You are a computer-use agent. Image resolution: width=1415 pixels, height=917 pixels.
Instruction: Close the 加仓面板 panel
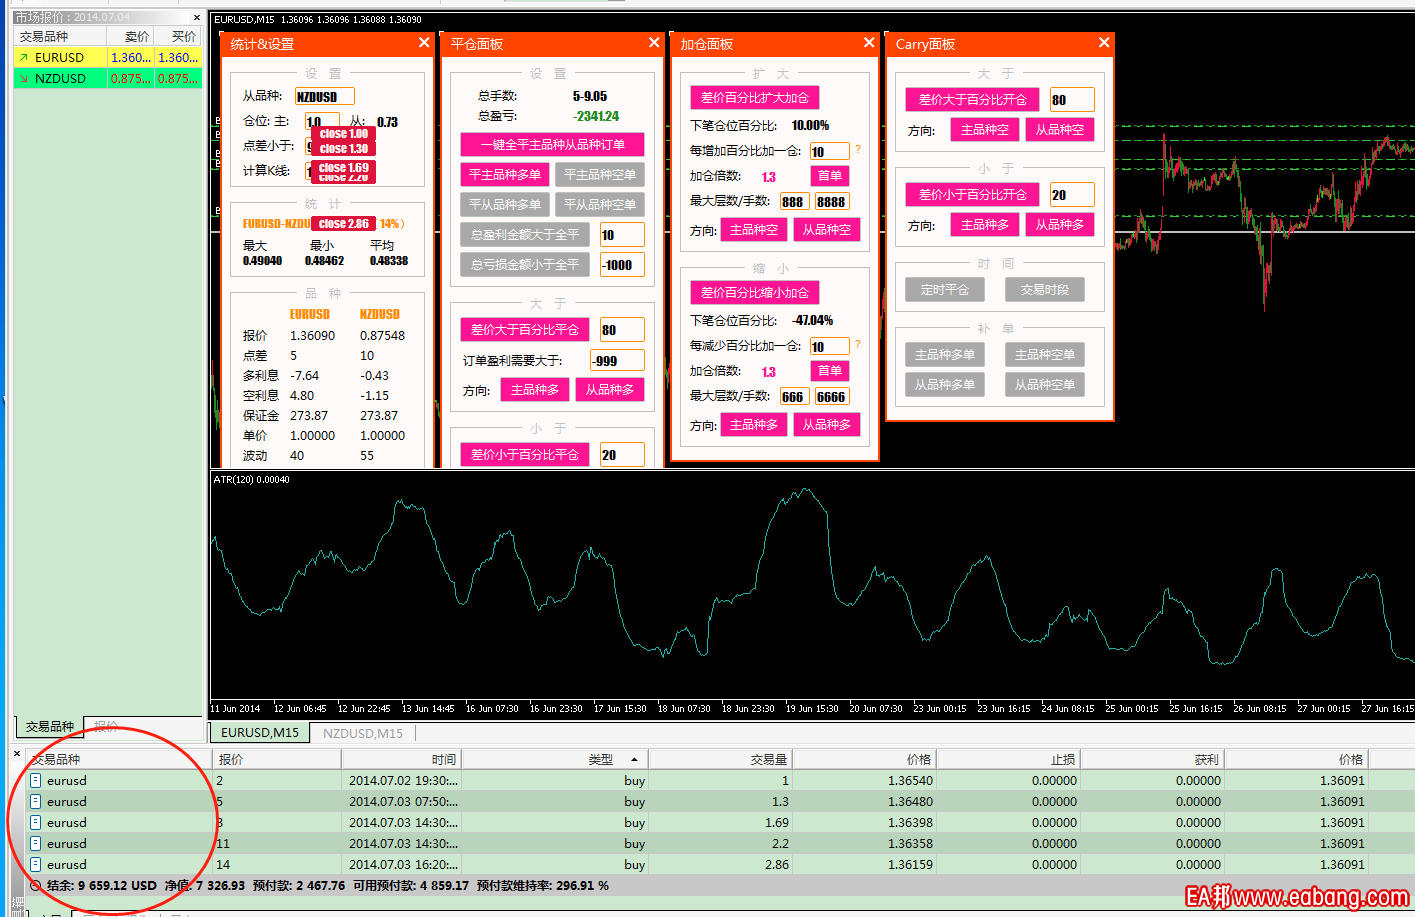869,43
